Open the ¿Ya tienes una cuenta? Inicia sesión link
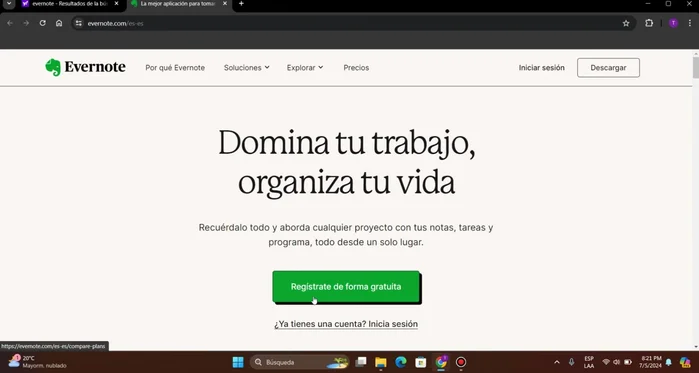 click(x=346, y=324)
